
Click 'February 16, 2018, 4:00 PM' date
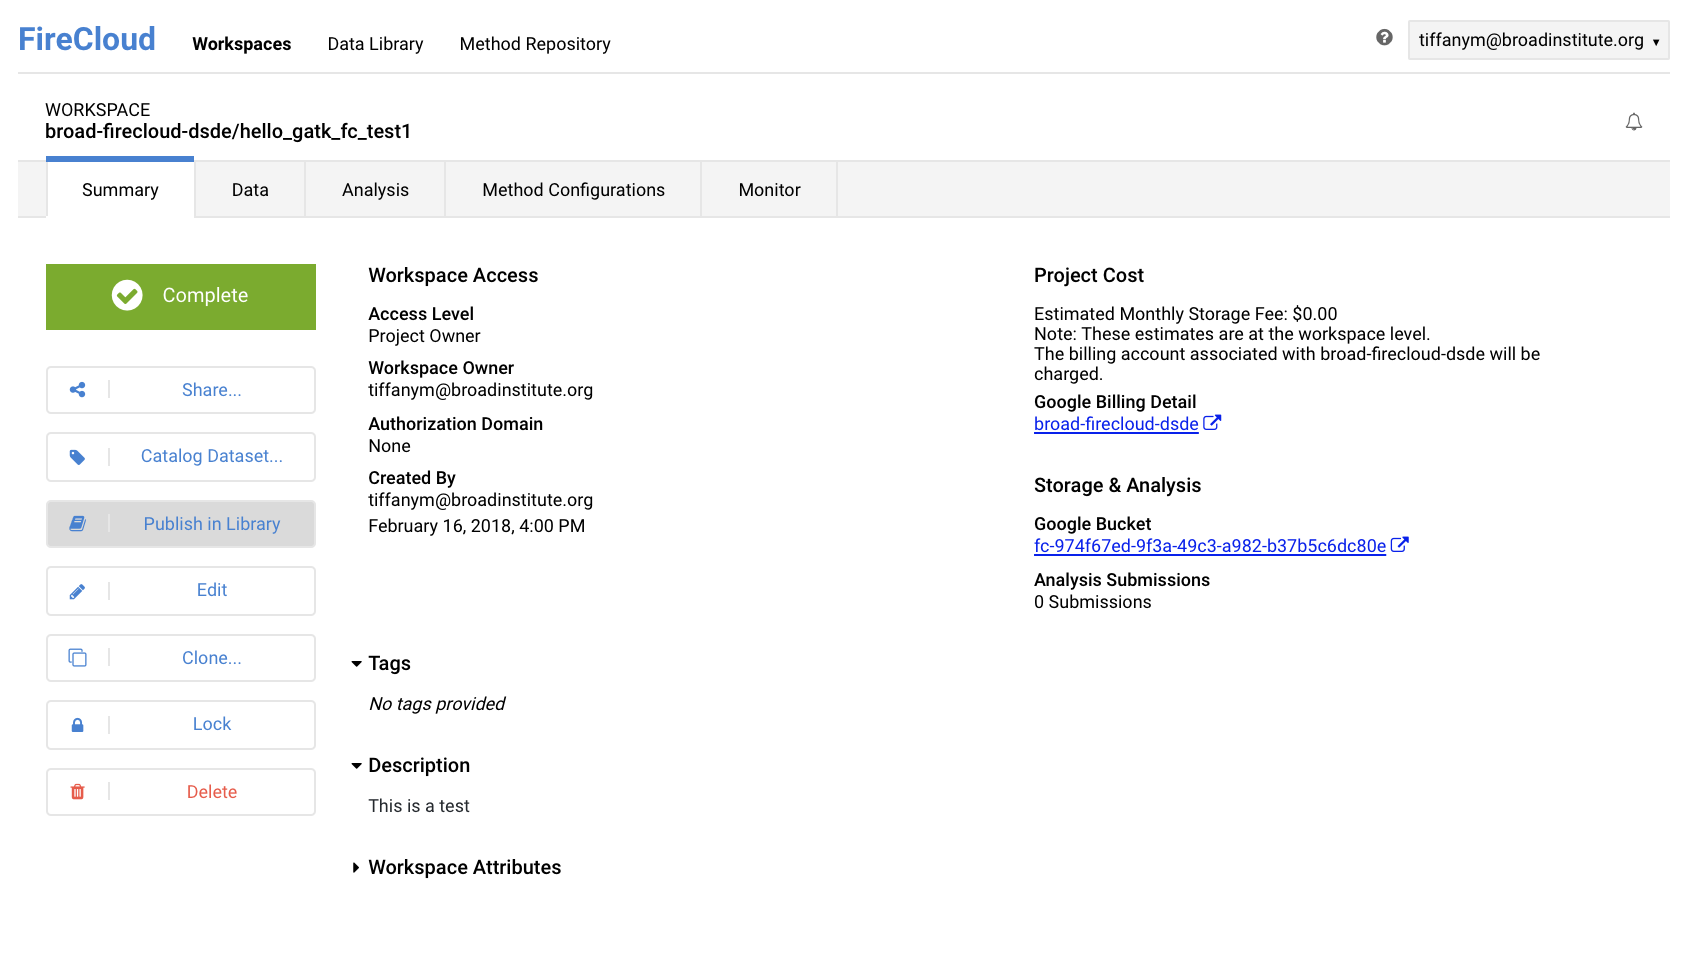(477, 526)
